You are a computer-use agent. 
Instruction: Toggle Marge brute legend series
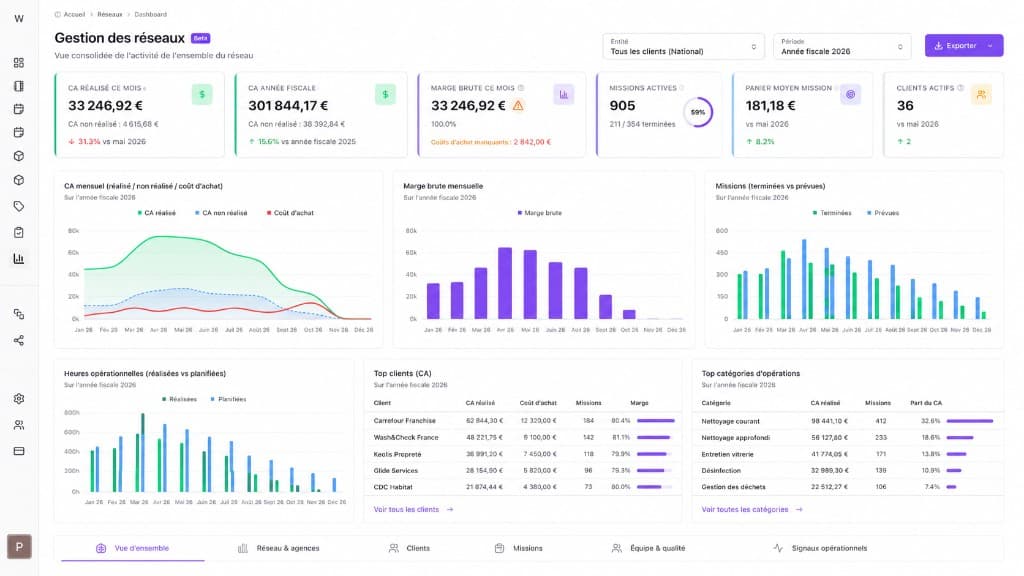pos(539,213)
